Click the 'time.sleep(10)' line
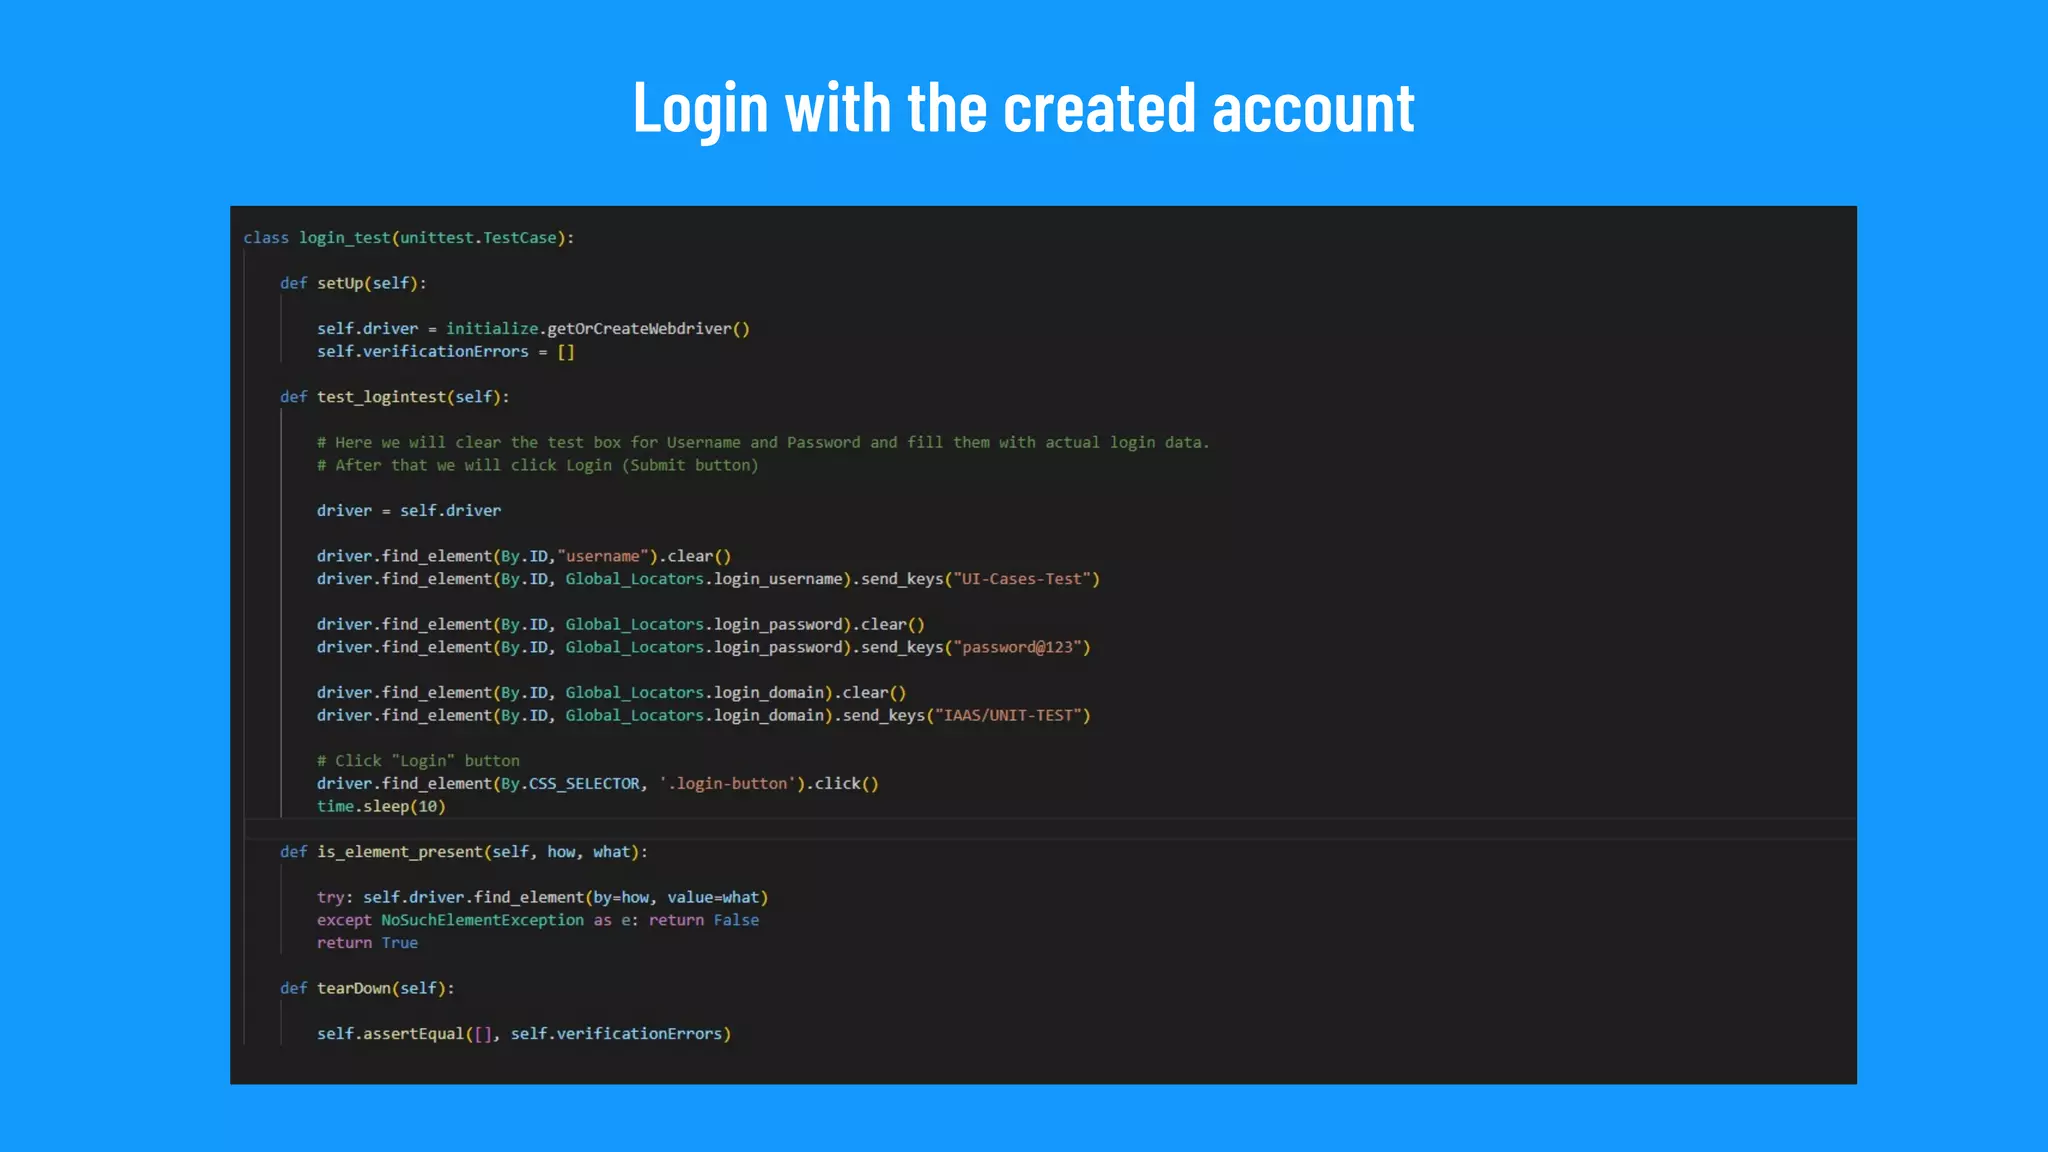The height and width of the screenshot is (1152, 2048). [x=381, y=806]
